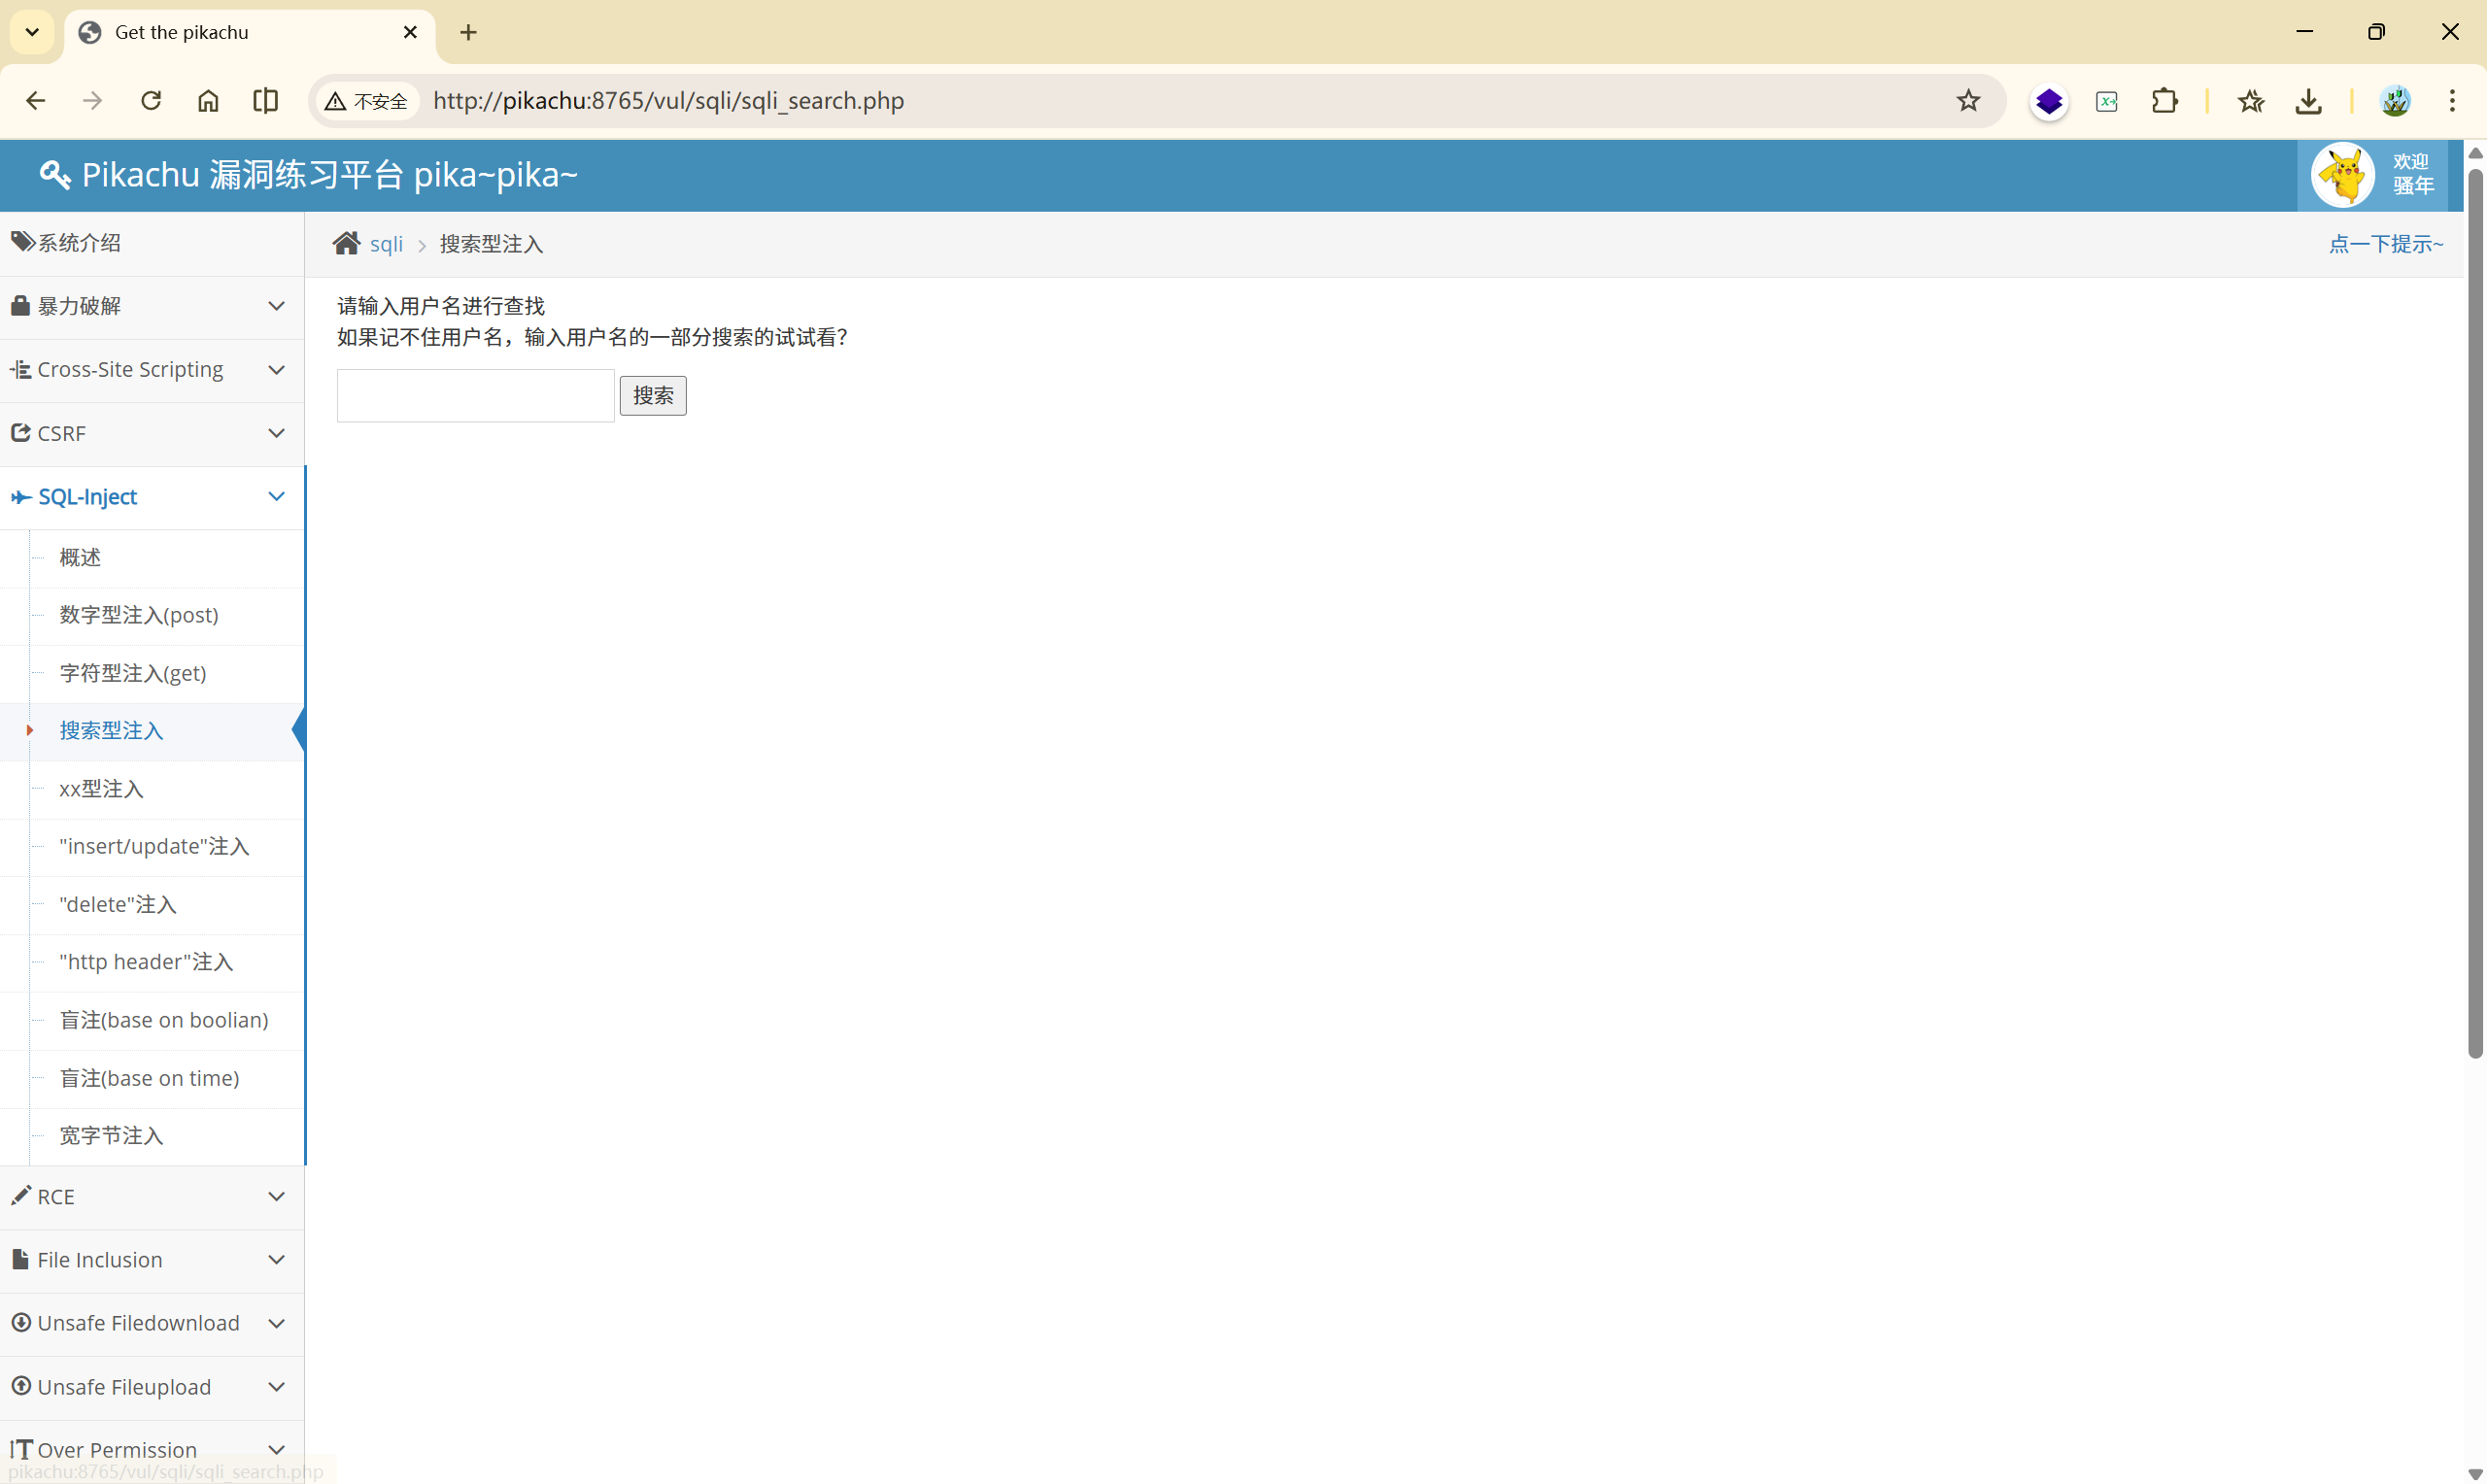The height and width of the screenshot is (1484, 2487).
Task: Bookmark this page with star icon
Action: coord(1968,101)
